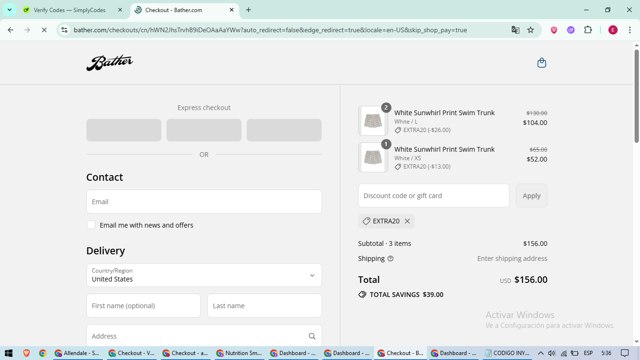Close the Checkout Bather.com tab
Screen dimensions: 640x360
[231, 10]
